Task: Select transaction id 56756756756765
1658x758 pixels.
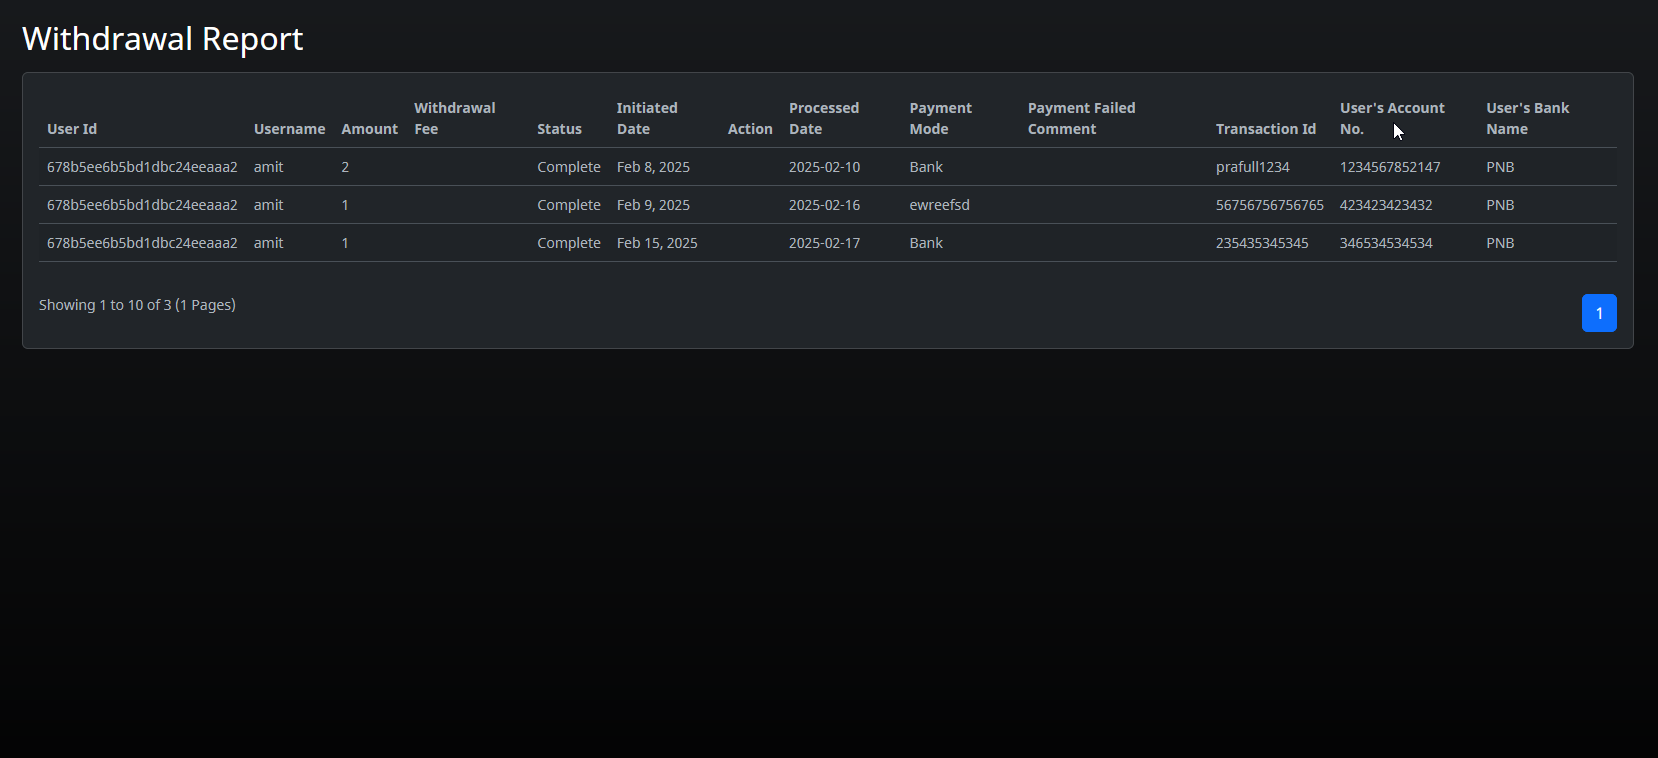Action: coord(1269,205)
